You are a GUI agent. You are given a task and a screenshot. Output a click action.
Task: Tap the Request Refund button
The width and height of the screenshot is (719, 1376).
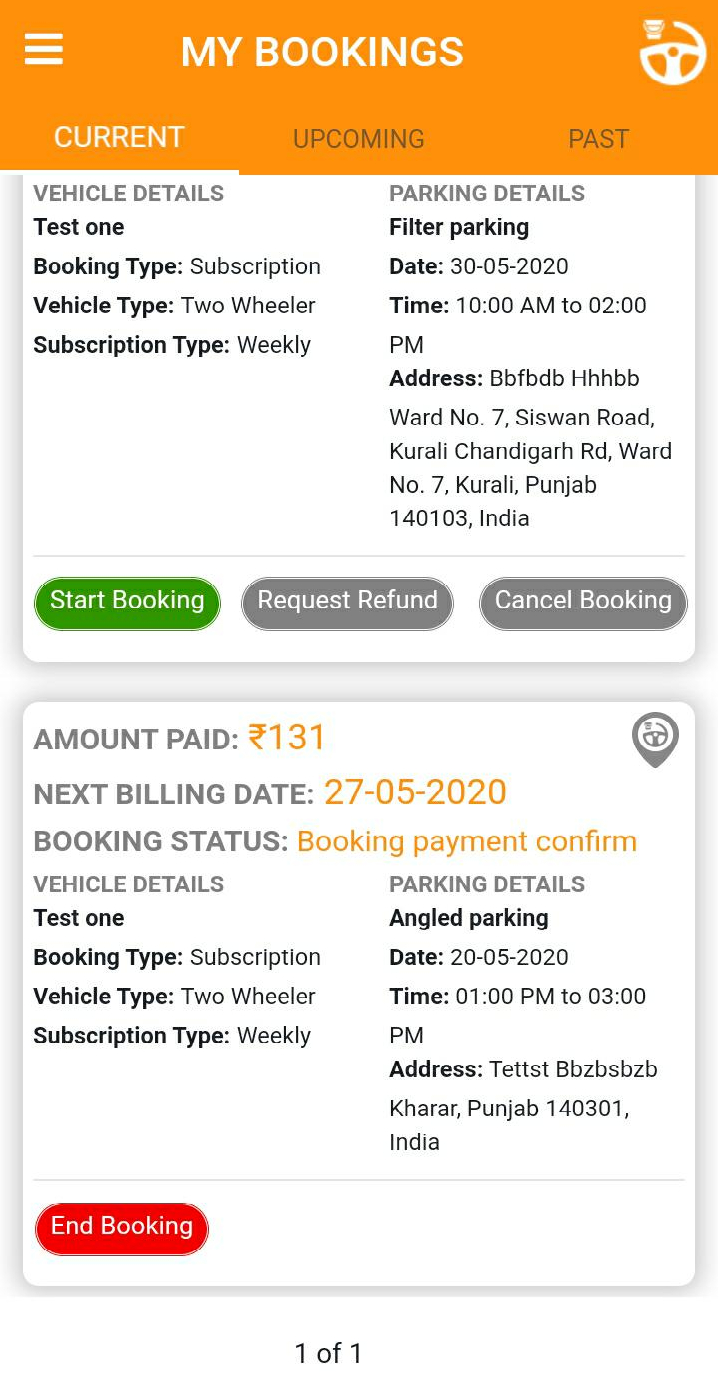(x=347, y=602)
